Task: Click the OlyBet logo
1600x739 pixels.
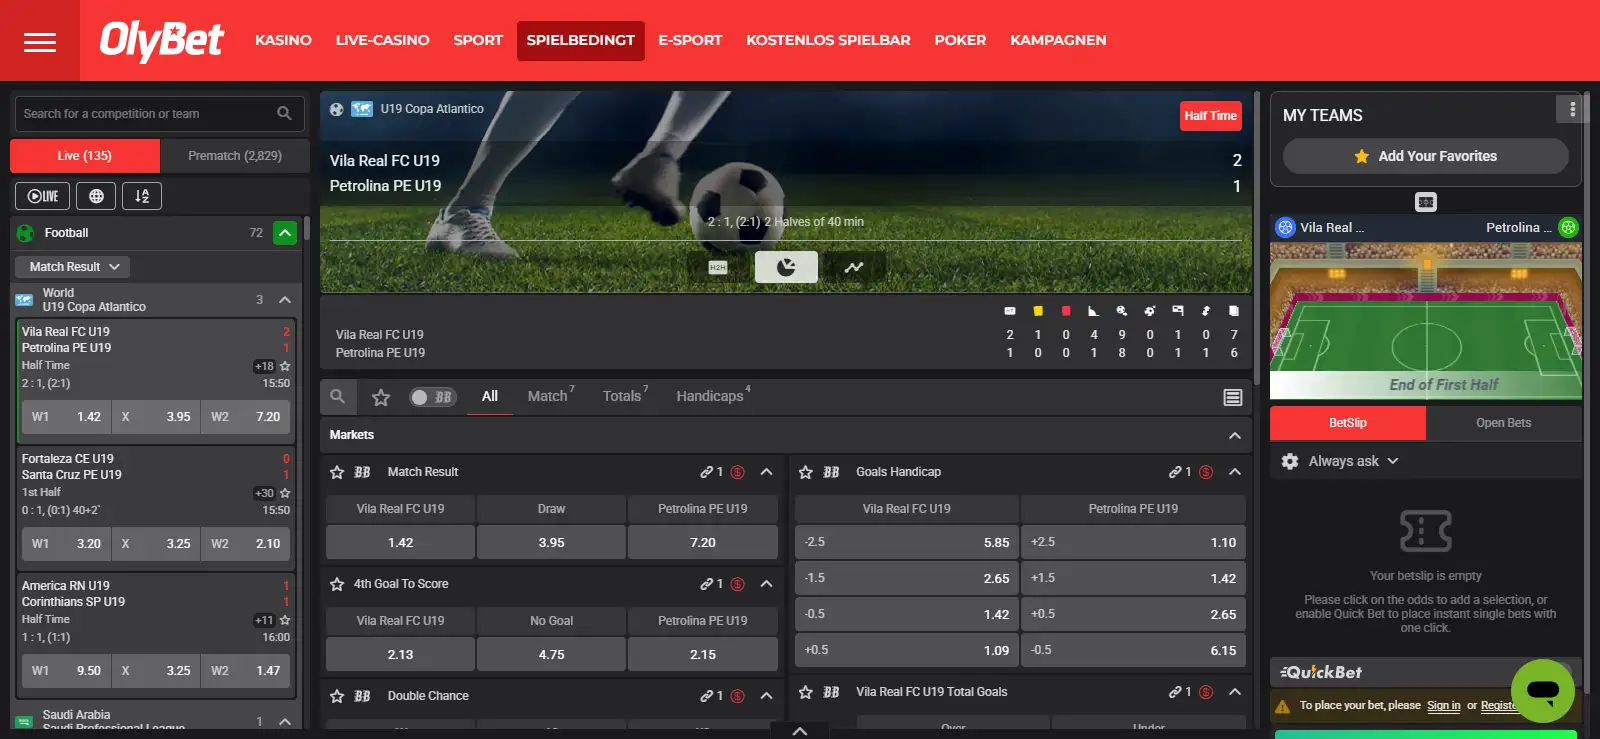Action: click(x=161, y=40)
